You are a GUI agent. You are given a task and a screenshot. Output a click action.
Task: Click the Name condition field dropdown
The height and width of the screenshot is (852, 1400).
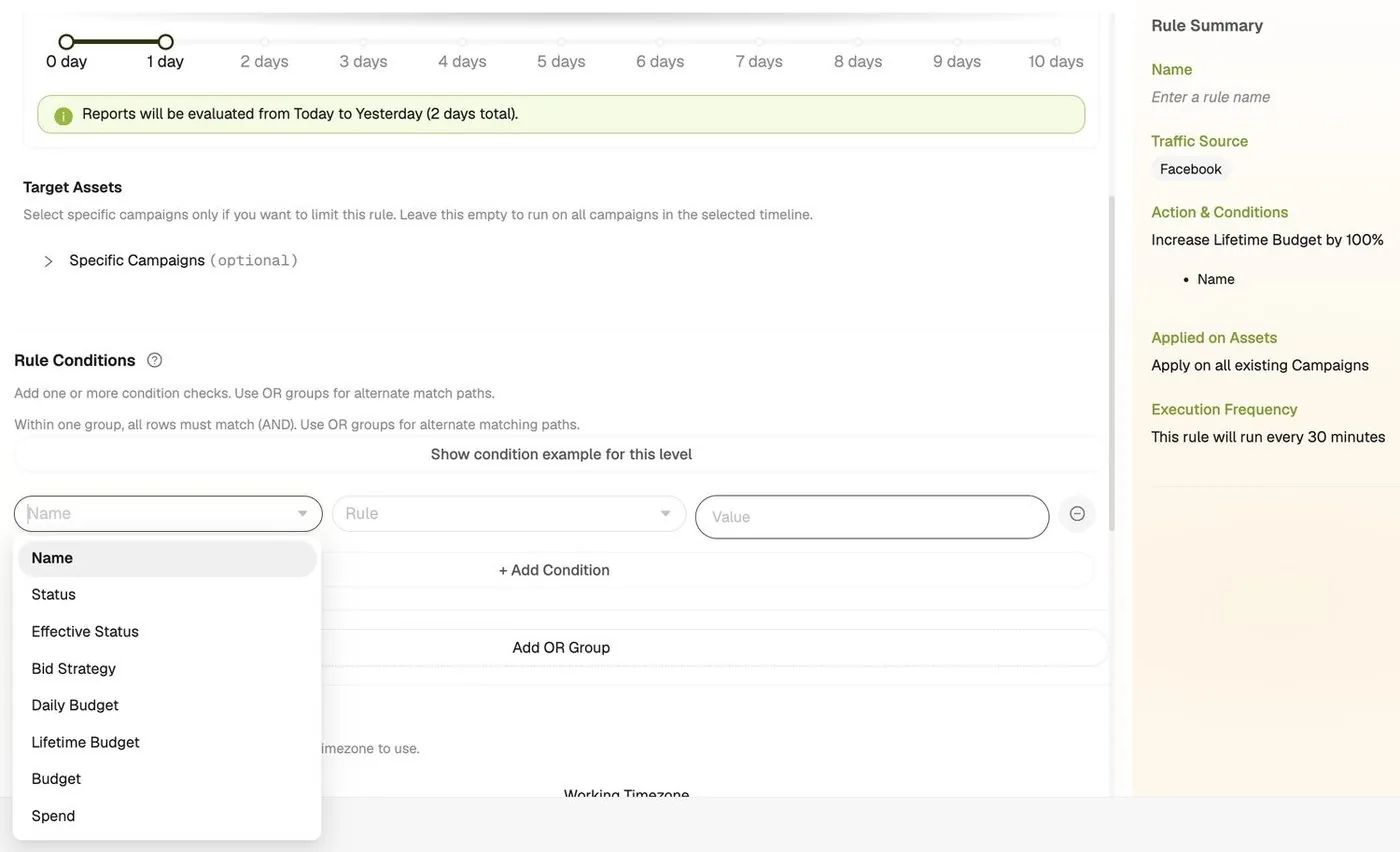tap(168, 514)
